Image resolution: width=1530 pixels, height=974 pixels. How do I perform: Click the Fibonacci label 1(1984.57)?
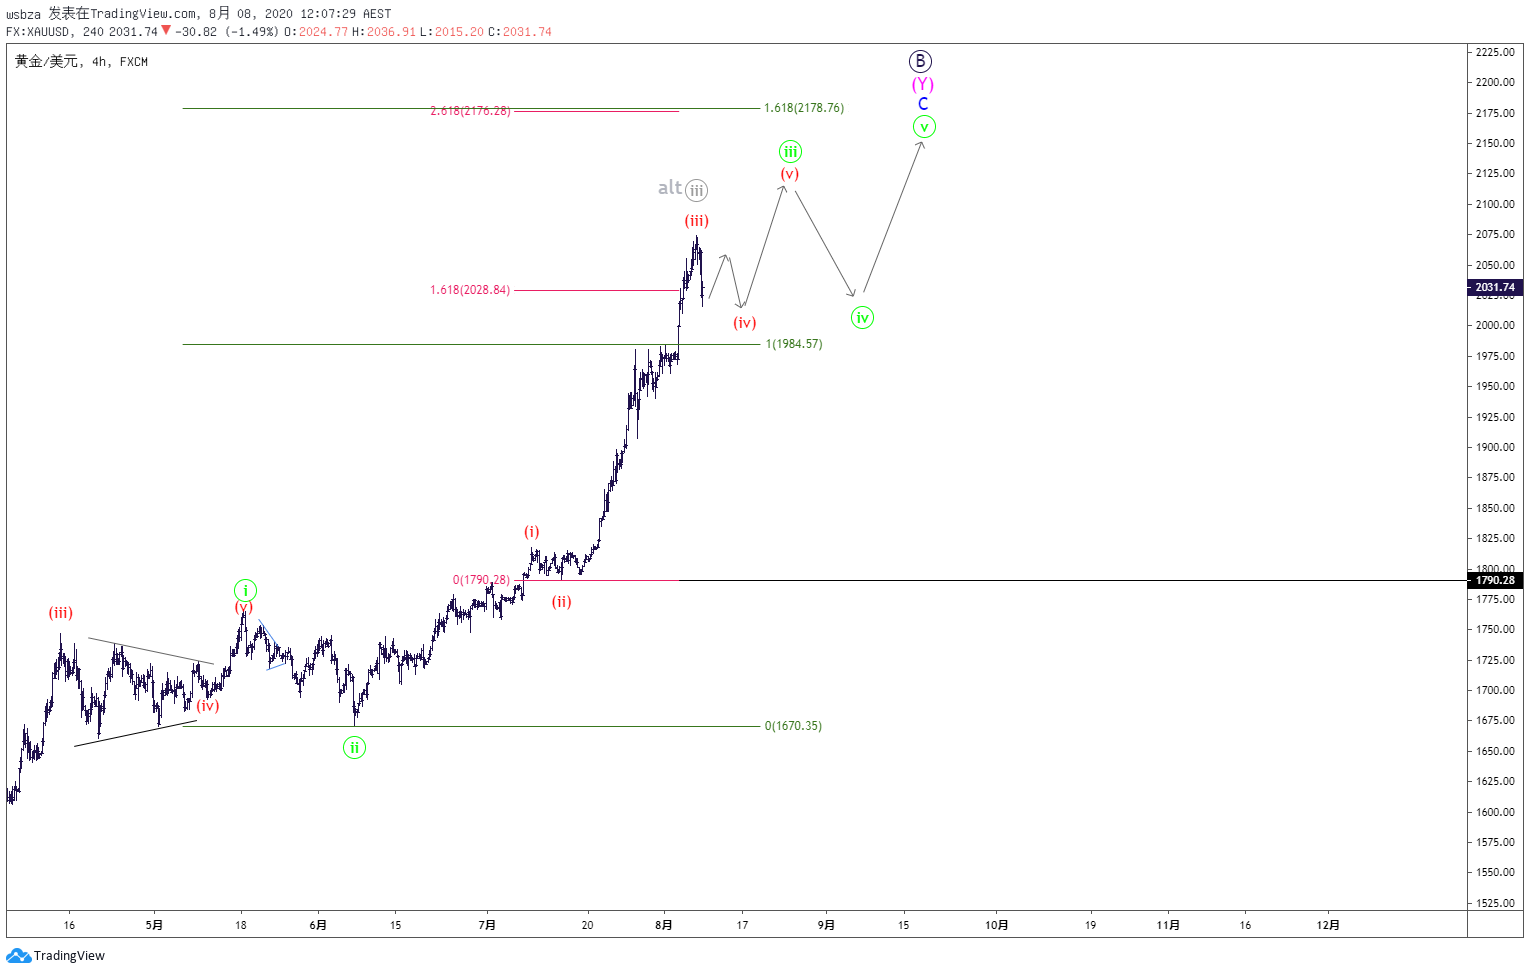(x=794, y=344)
